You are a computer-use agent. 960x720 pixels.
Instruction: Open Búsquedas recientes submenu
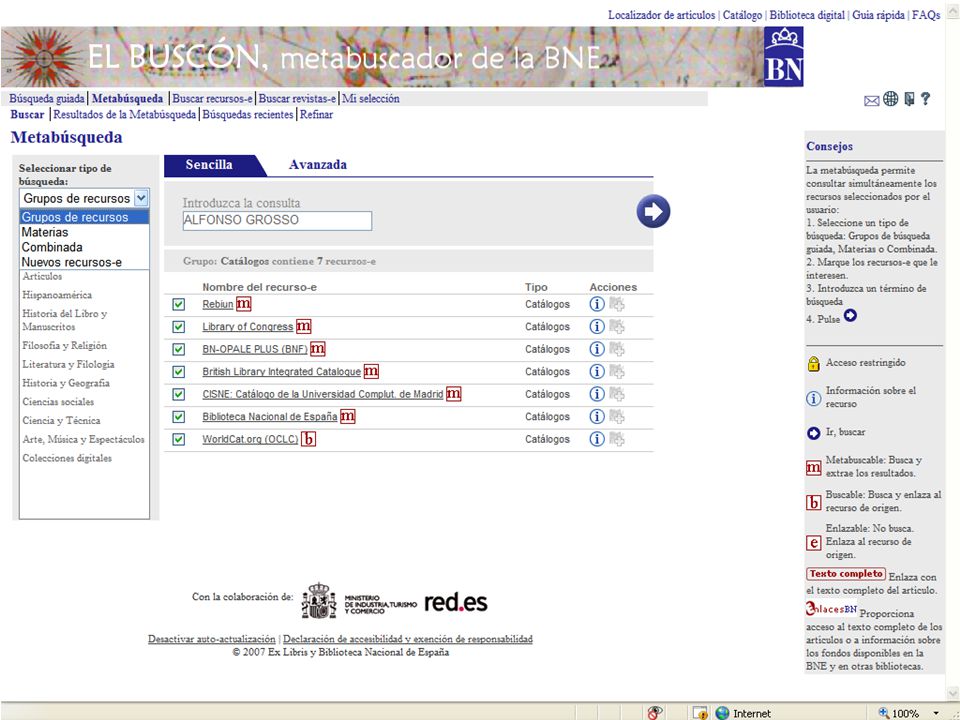click(248, 114)
